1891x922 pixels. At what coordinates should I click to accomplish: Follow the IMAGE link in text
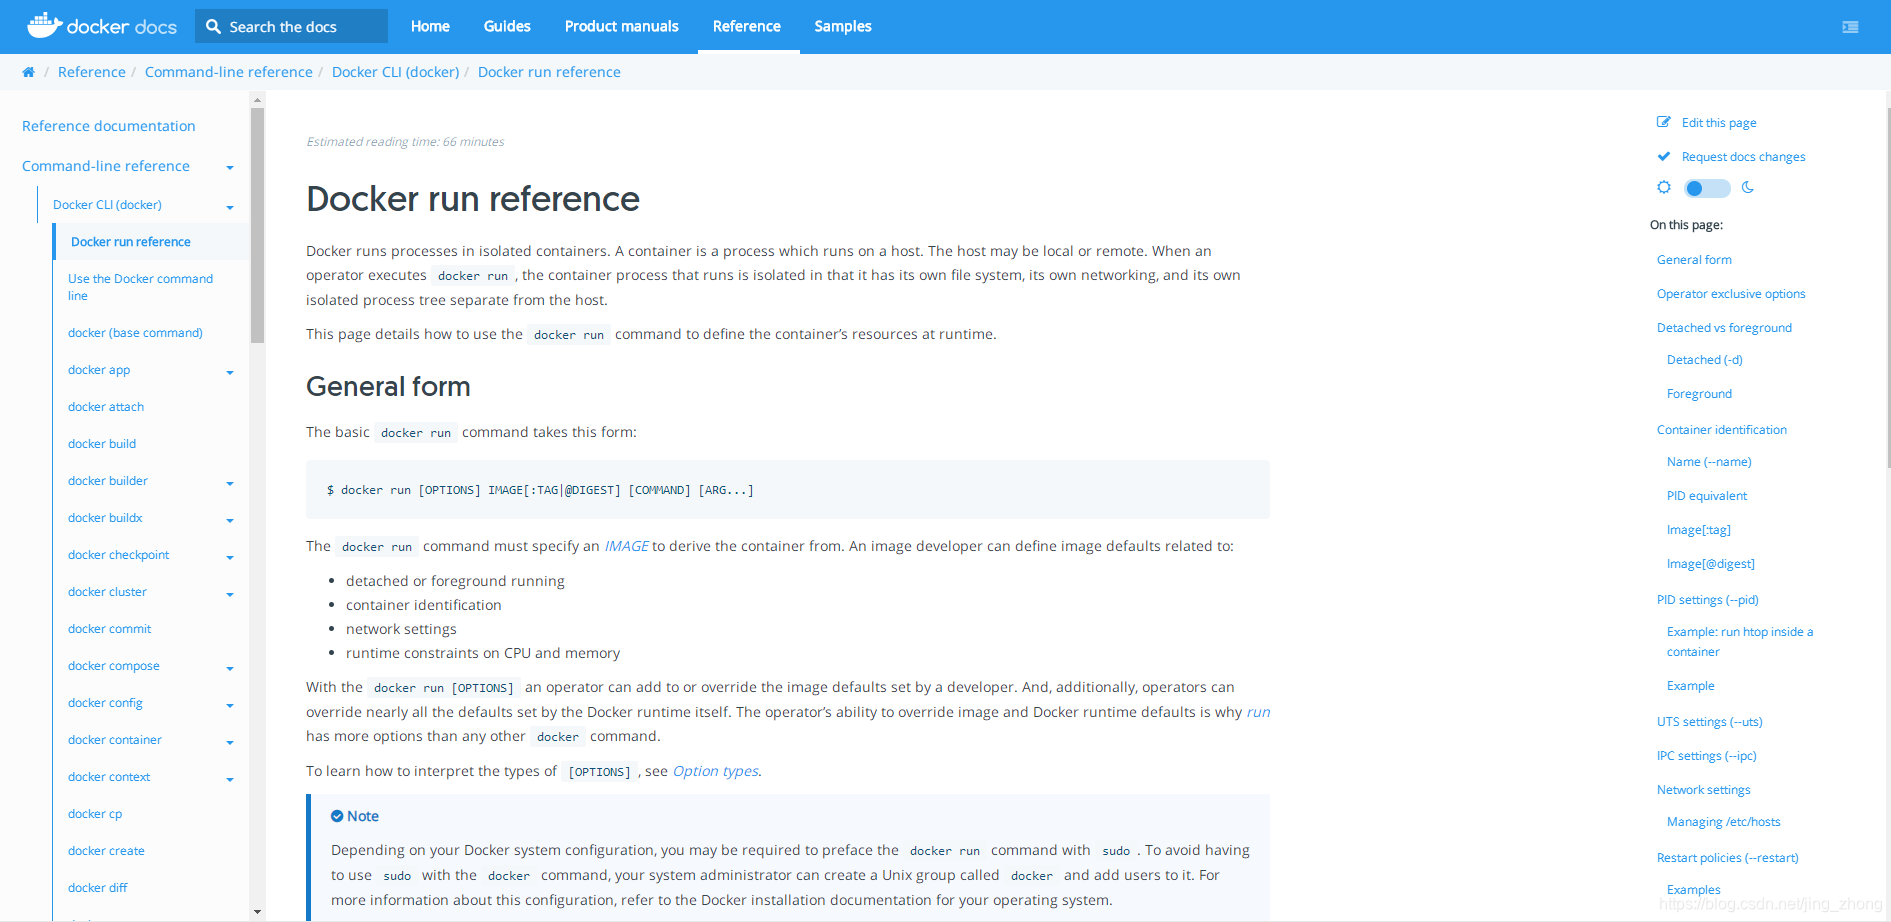[627, 546]
